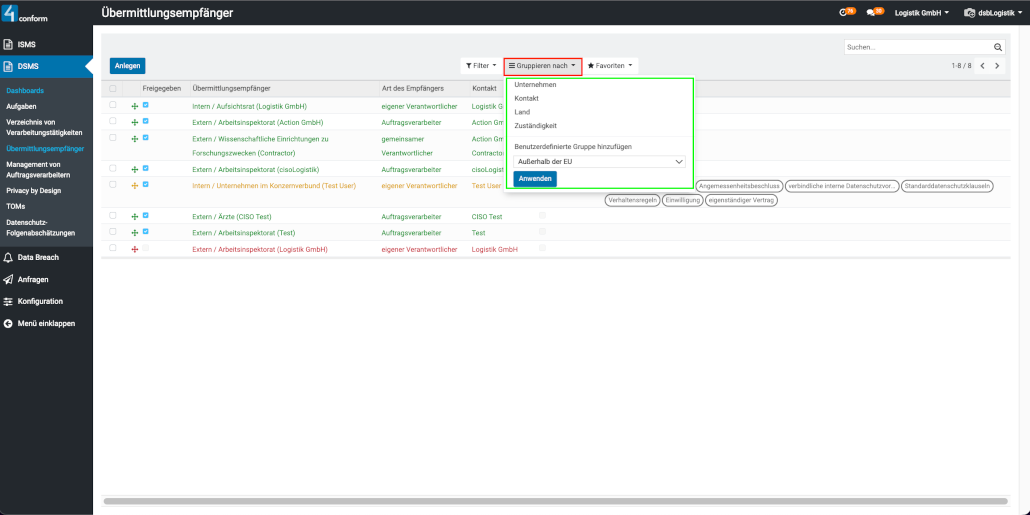Choose 'Land' in the grouping menu
The width and height of the screenshot is (1030, 515).
pyautogui.click(x=522, y=112)
